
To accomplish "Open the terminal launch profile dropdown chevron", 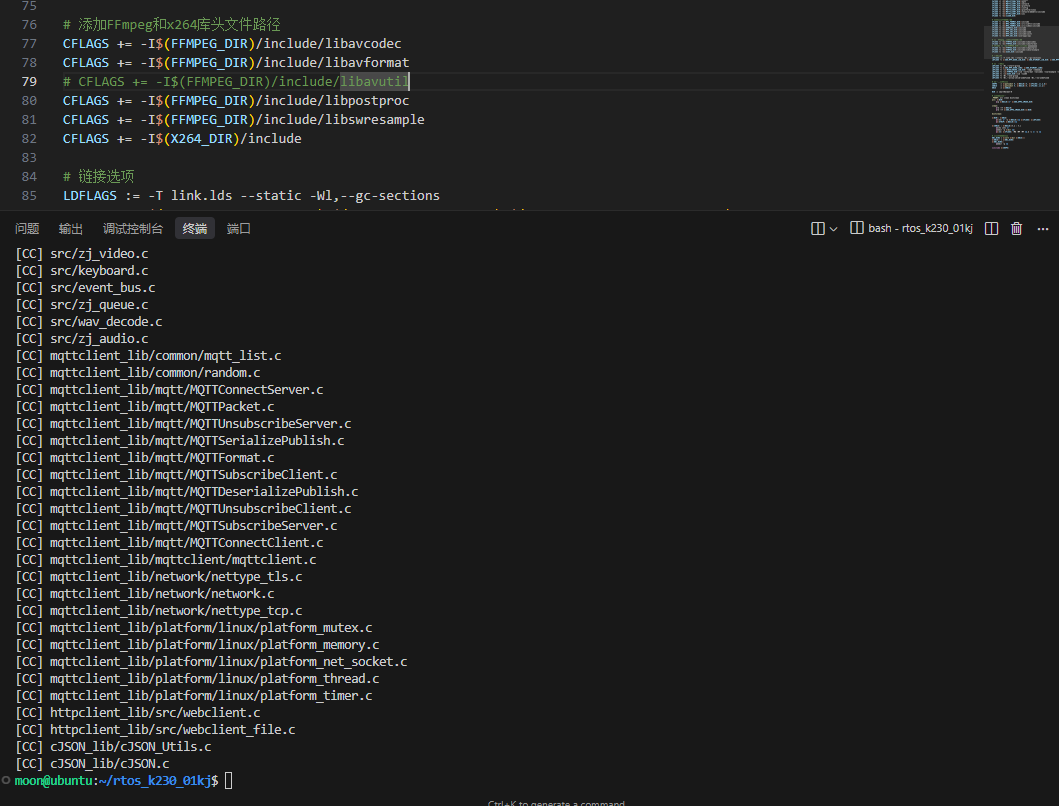I will tap(833, 229).
